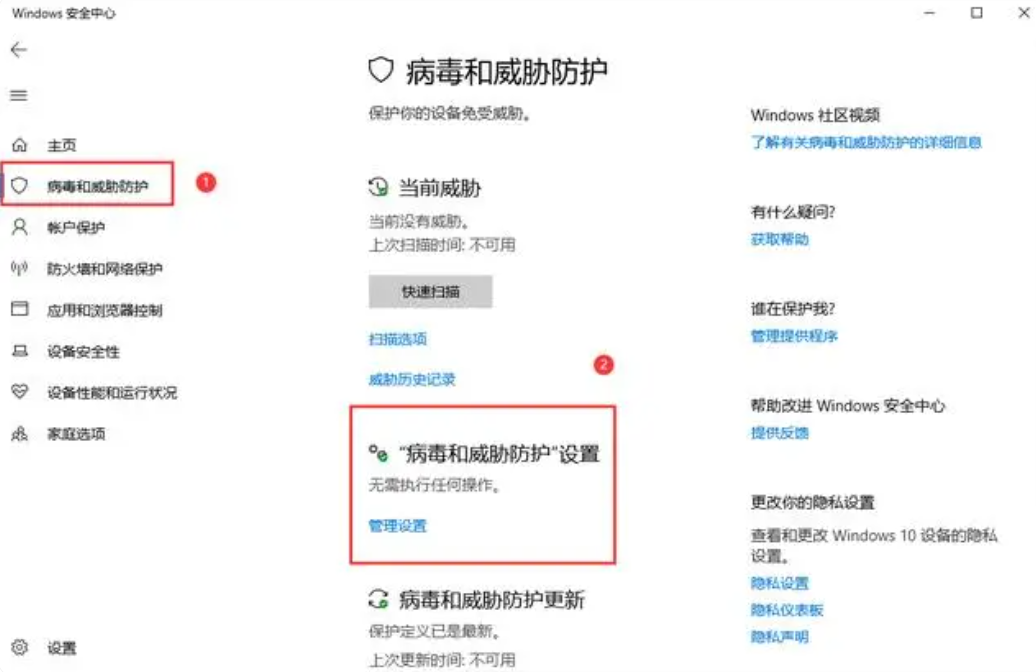
Task: Minimize the Windows 安全中心 window
Action: click(930, 13)
